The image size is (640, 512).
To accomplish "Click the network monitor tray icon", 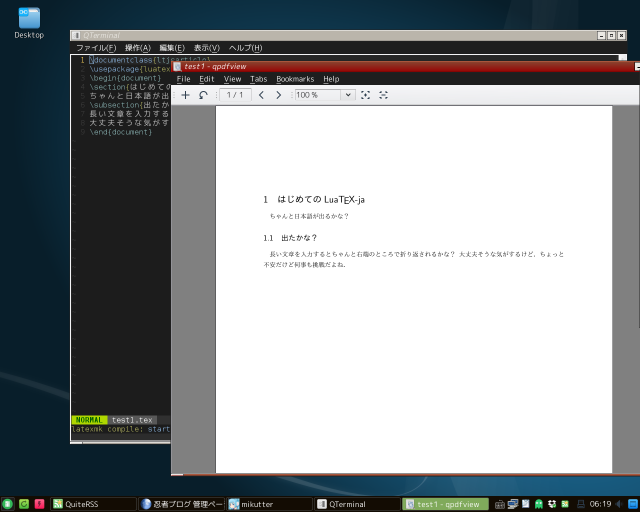I will 513,504.
